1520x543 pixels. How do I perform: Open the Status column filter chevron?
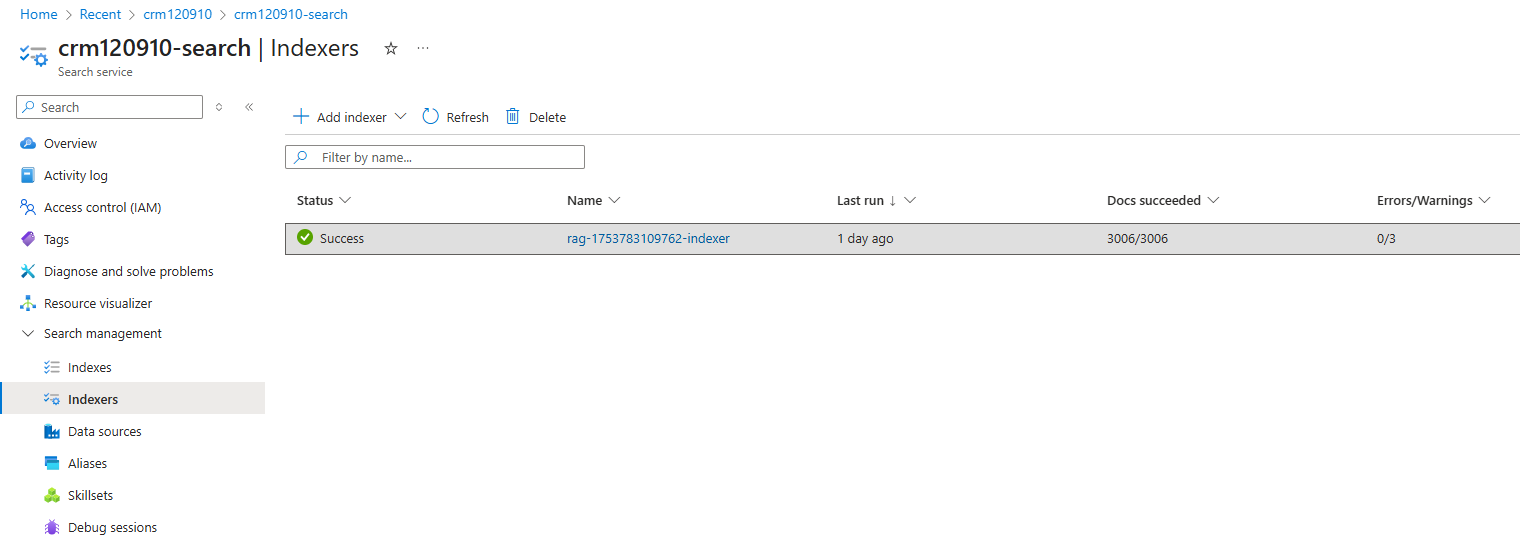[345, 200]
